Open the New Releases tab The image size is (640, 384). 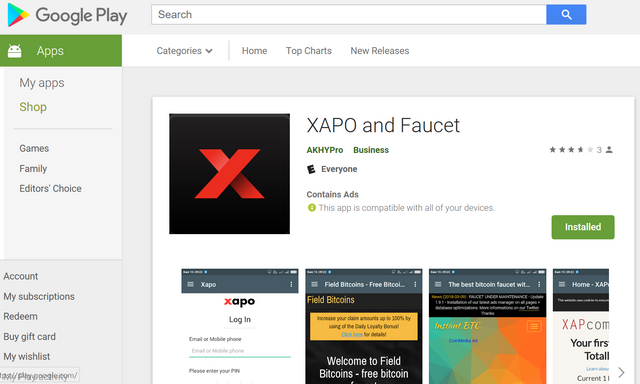[x=380, y=51]
